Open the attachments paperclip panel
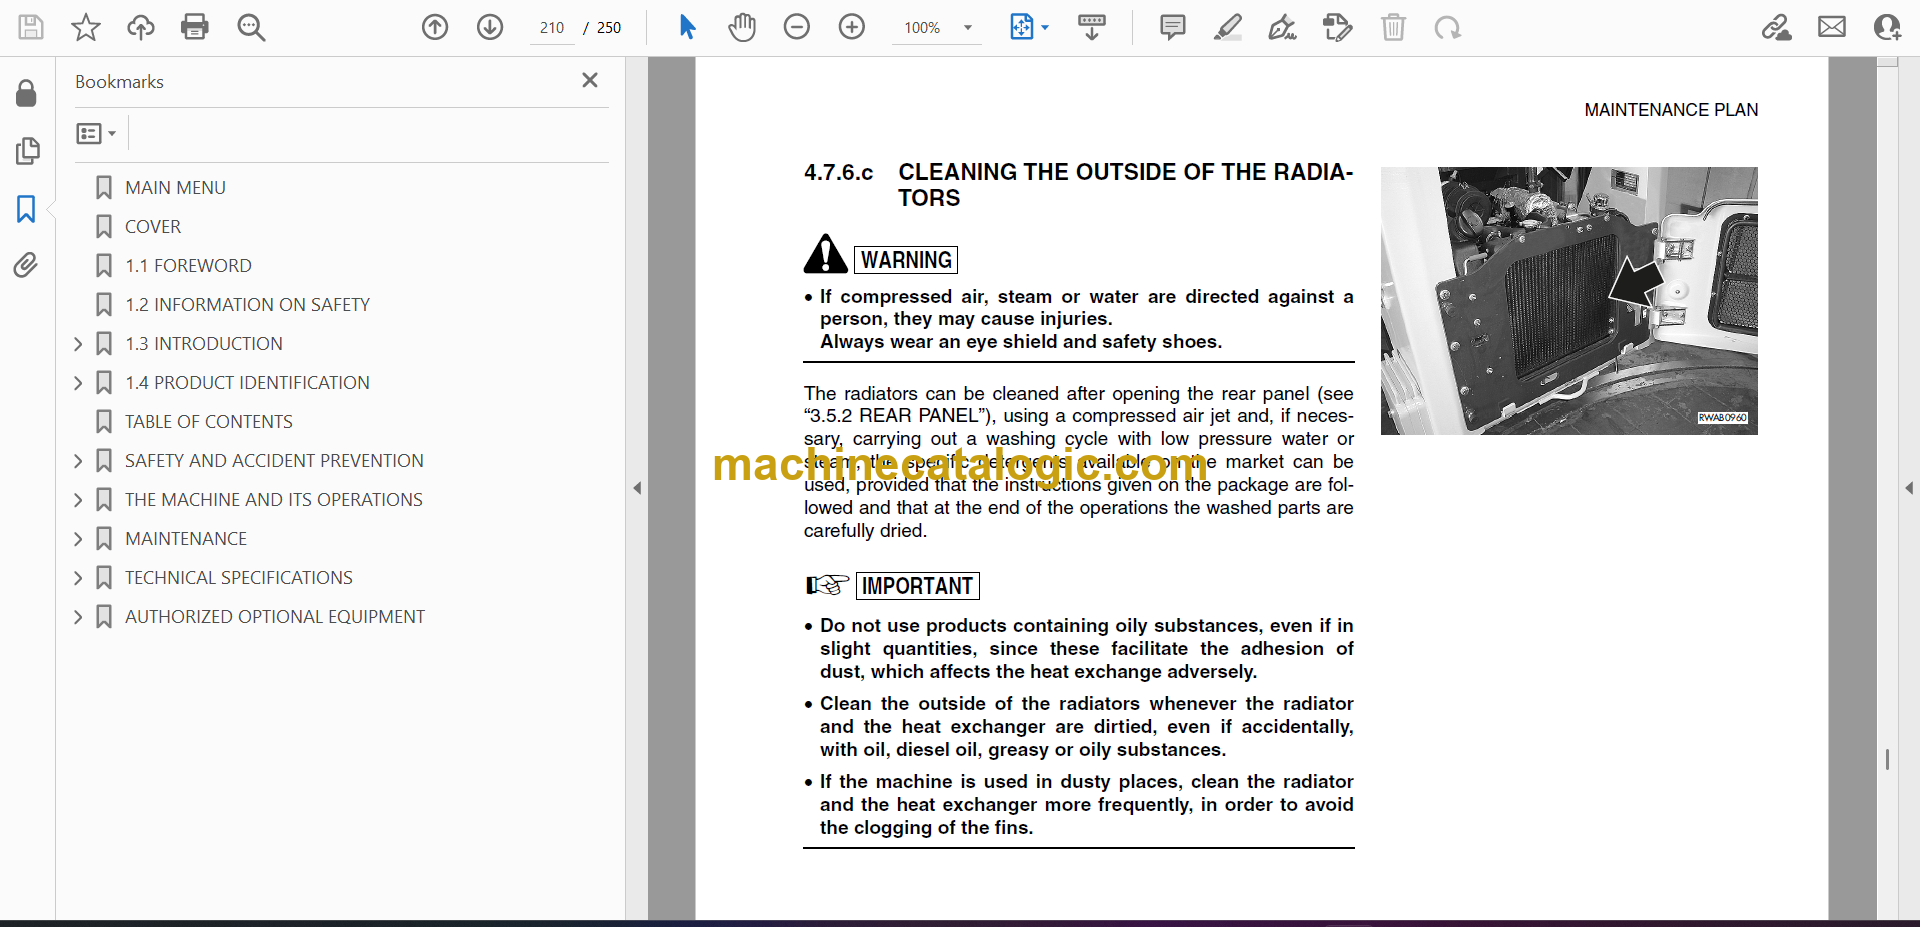Screen dimensions: 1920x927 pyautogui.click(x=27, y=265)
